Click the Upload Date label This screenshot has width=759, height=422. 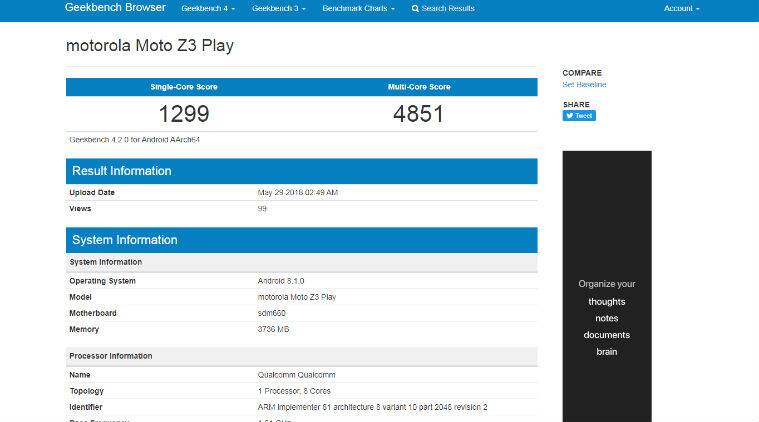92,193
